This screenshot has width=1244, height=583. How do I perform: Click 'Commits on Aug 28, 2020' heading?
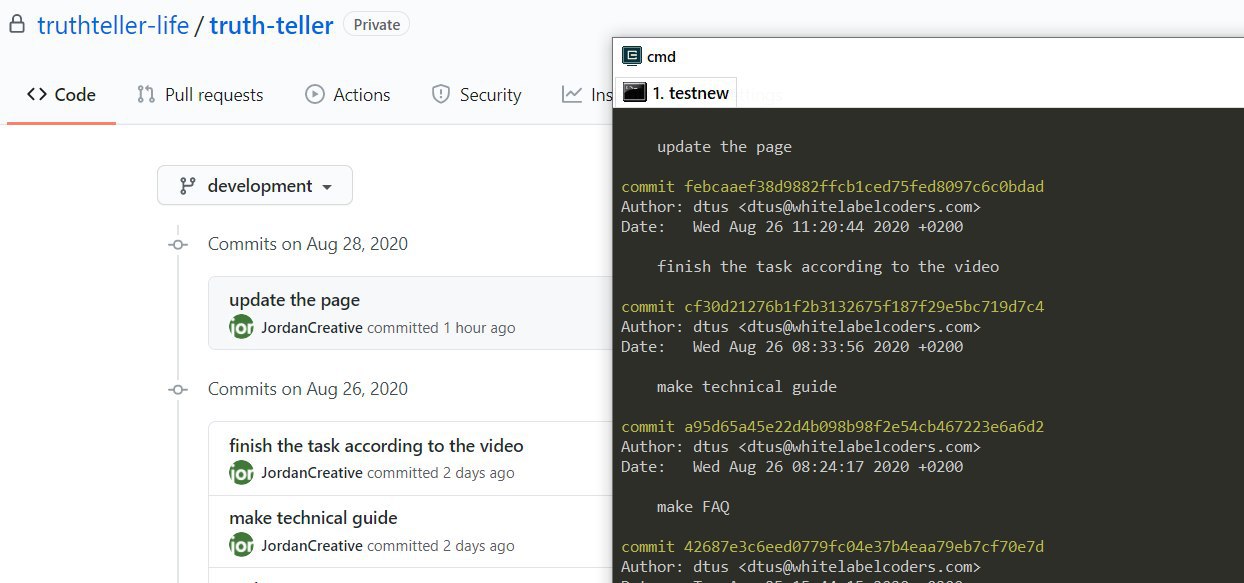click(x=308, y=244)
